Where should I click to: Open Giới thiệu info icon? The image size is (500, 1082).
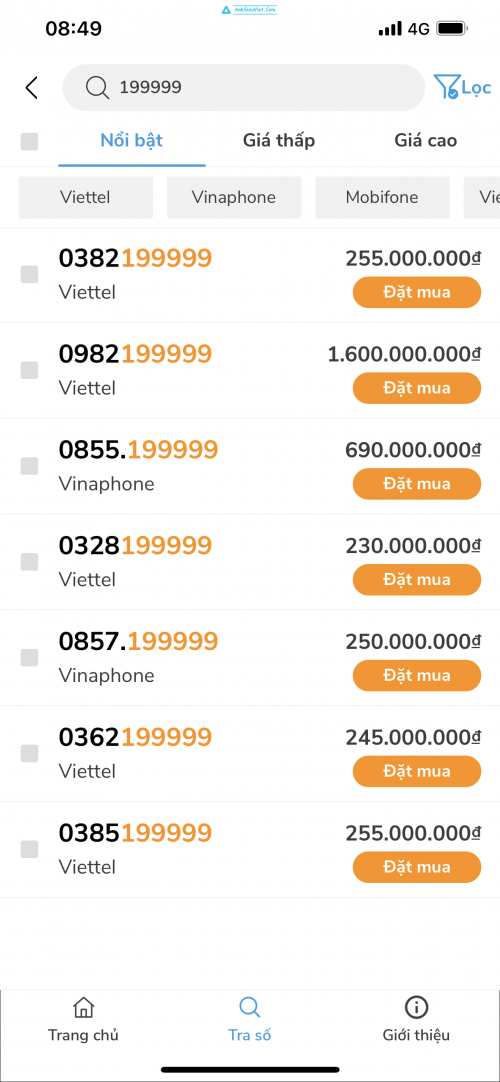tap(416, 1007)
